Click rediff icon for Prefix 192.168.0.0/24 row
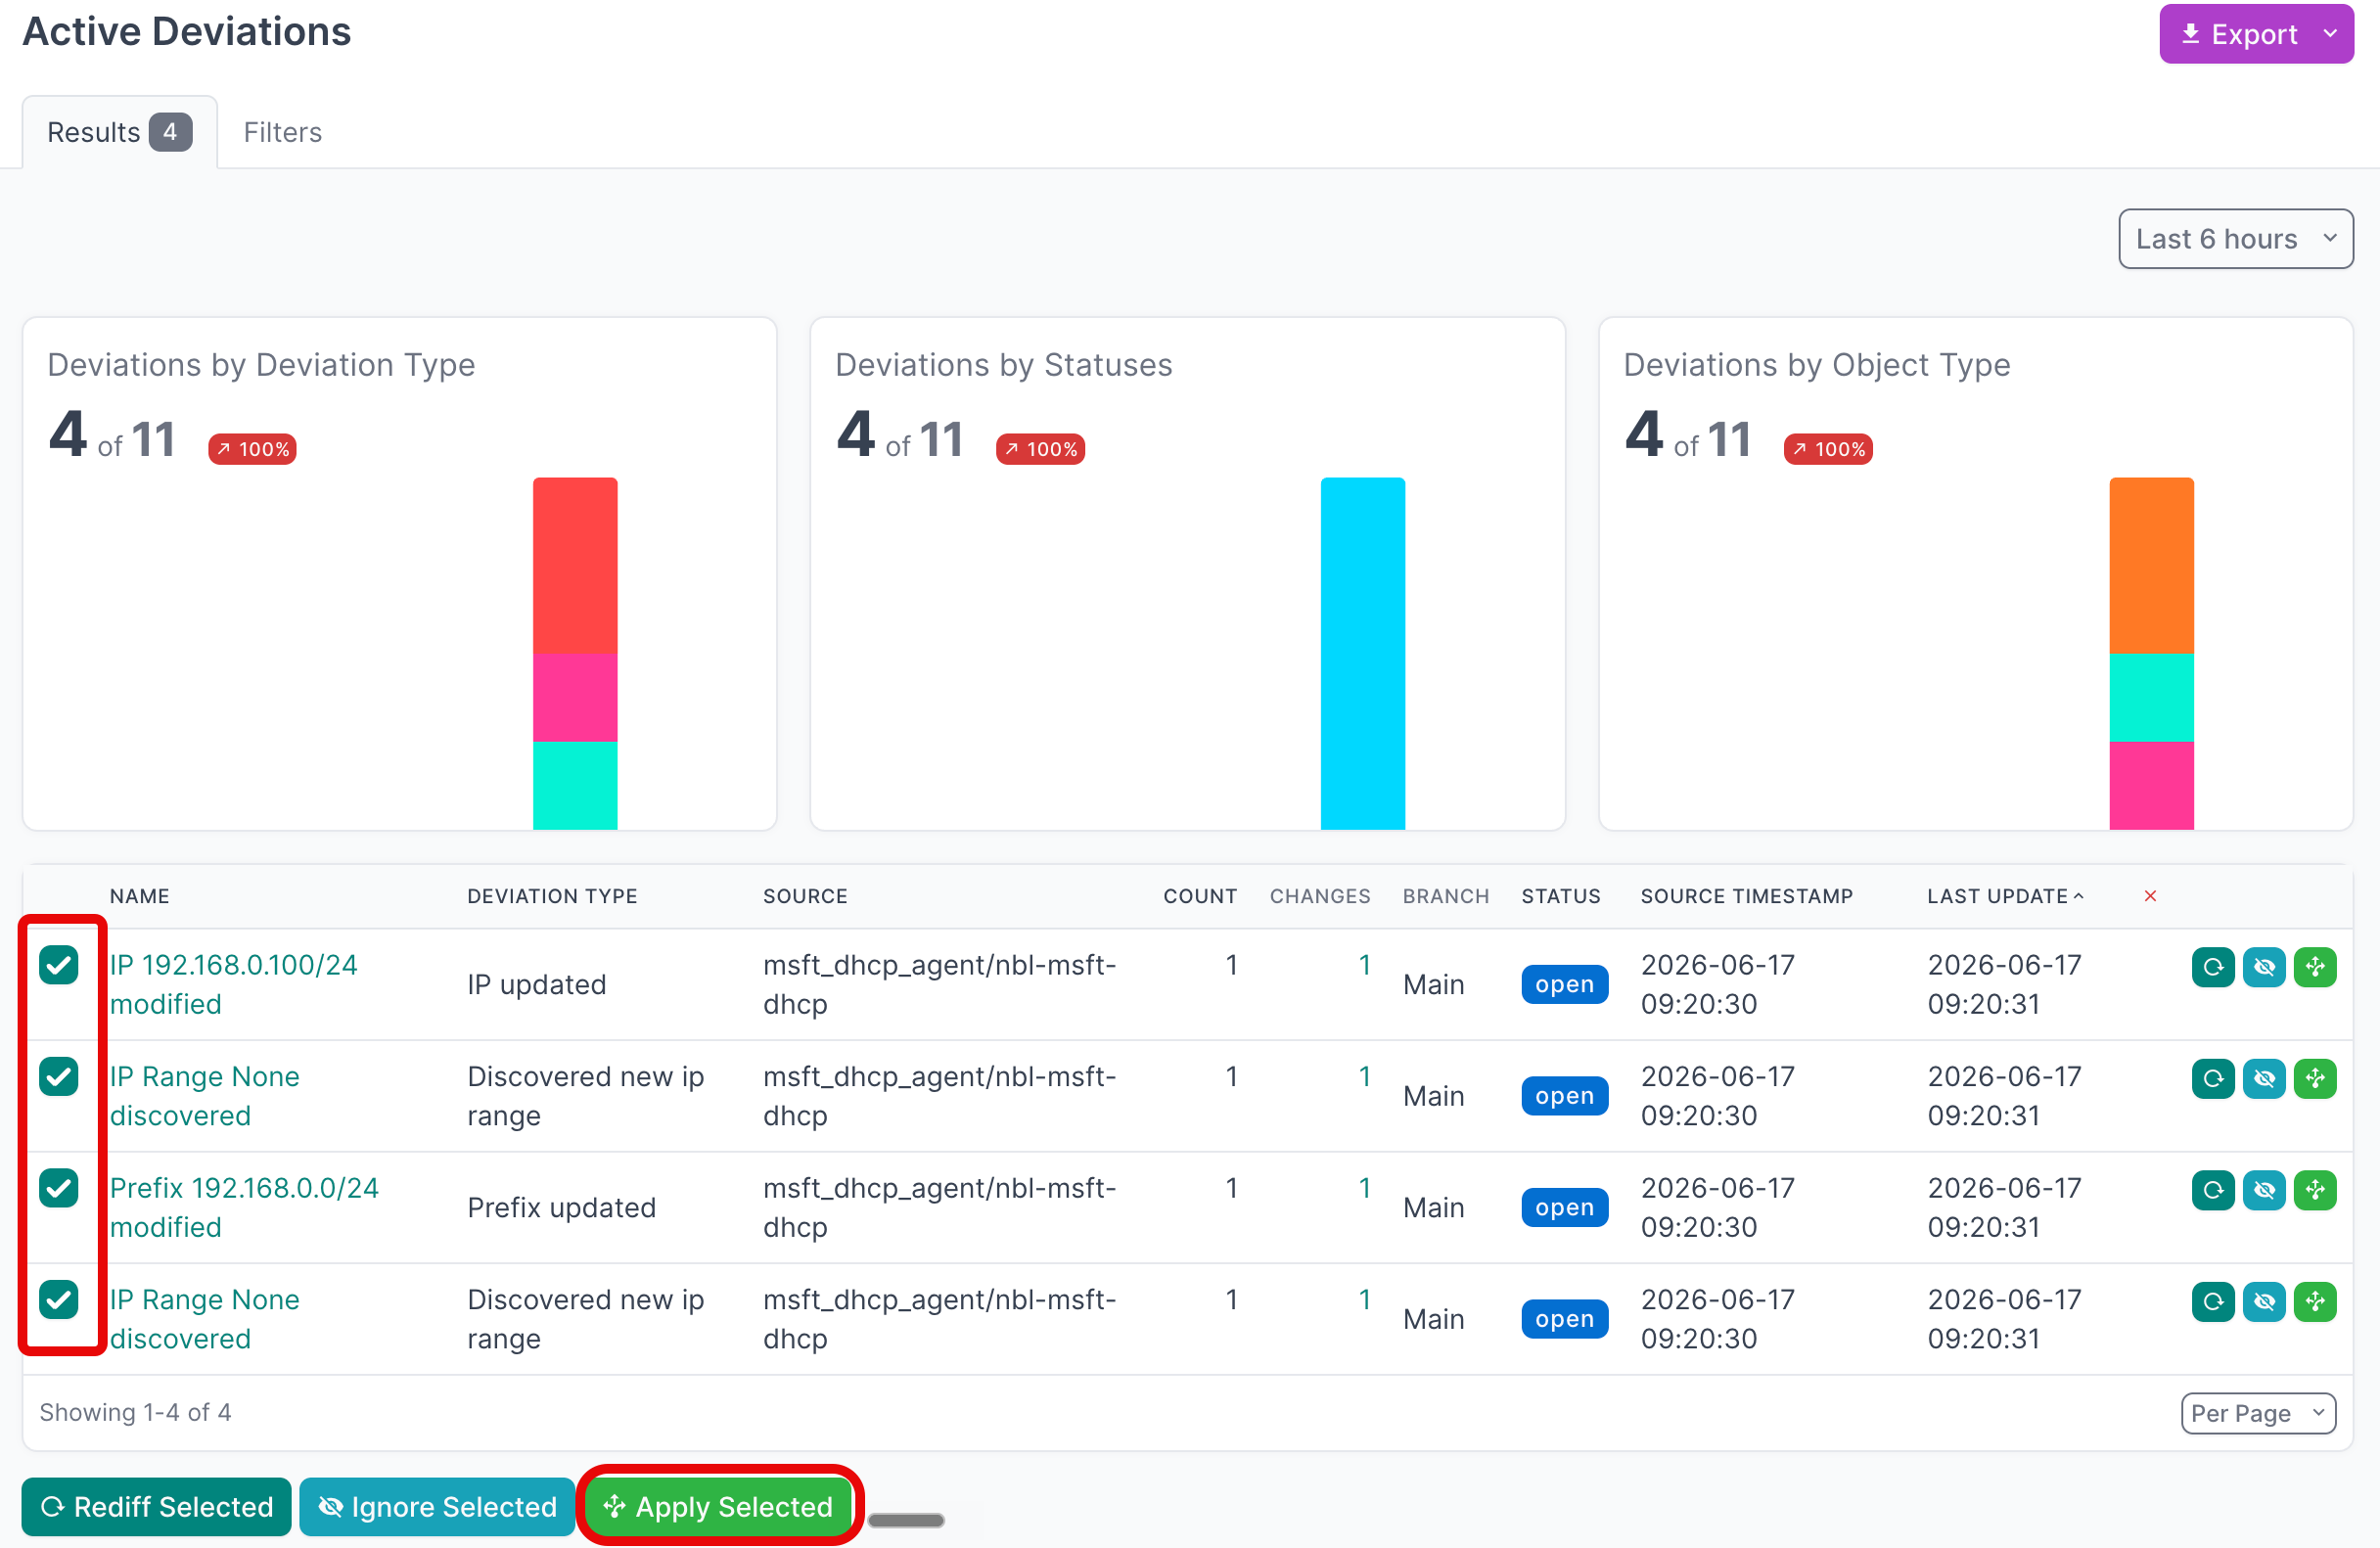 pyautogui.click(x=2212, y=1190)
